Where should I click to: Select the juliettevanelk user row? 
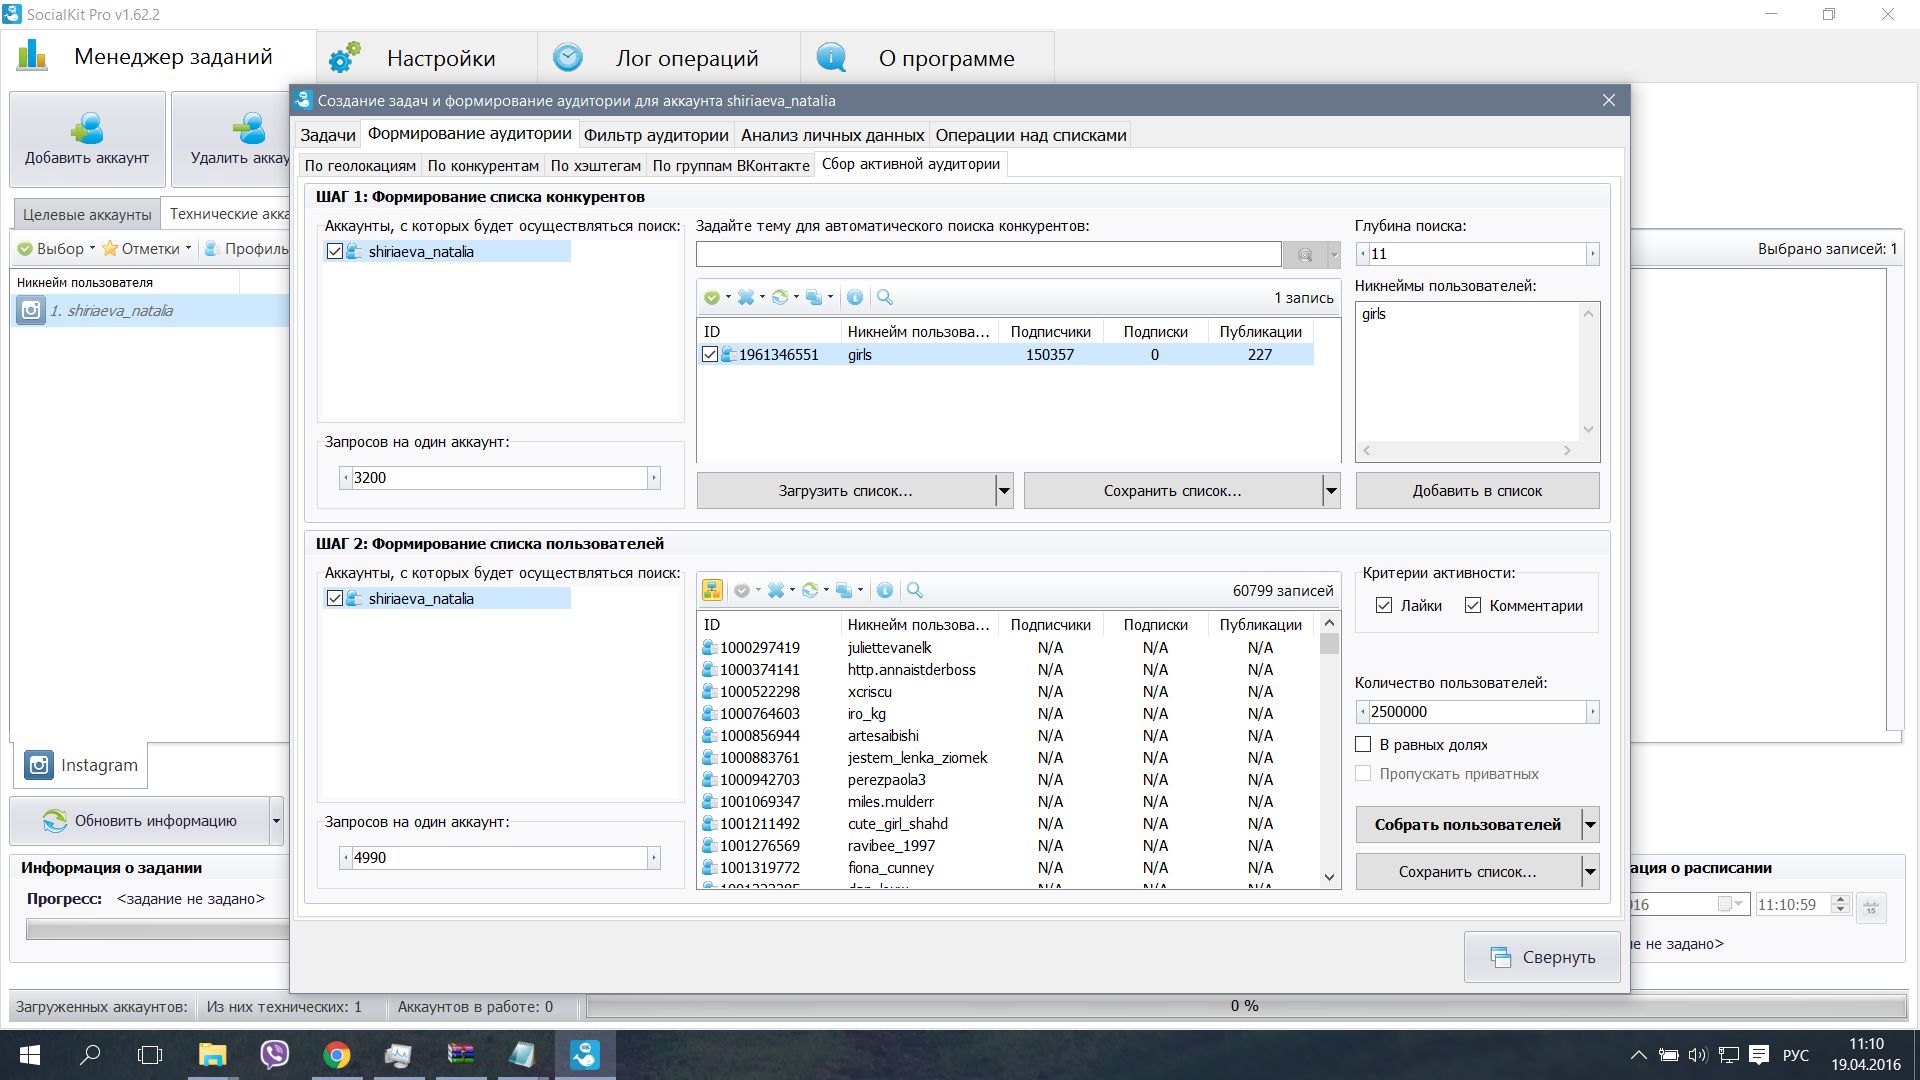[1008, 648]
